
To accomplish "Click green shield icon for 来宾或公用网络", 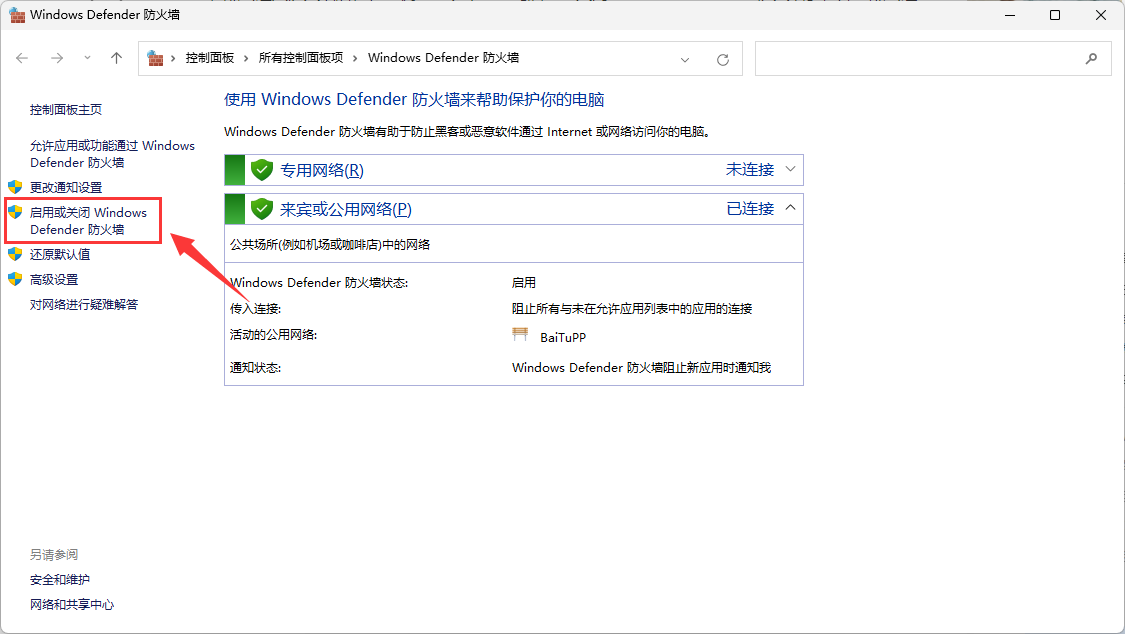I will click(x=262, y=209).
